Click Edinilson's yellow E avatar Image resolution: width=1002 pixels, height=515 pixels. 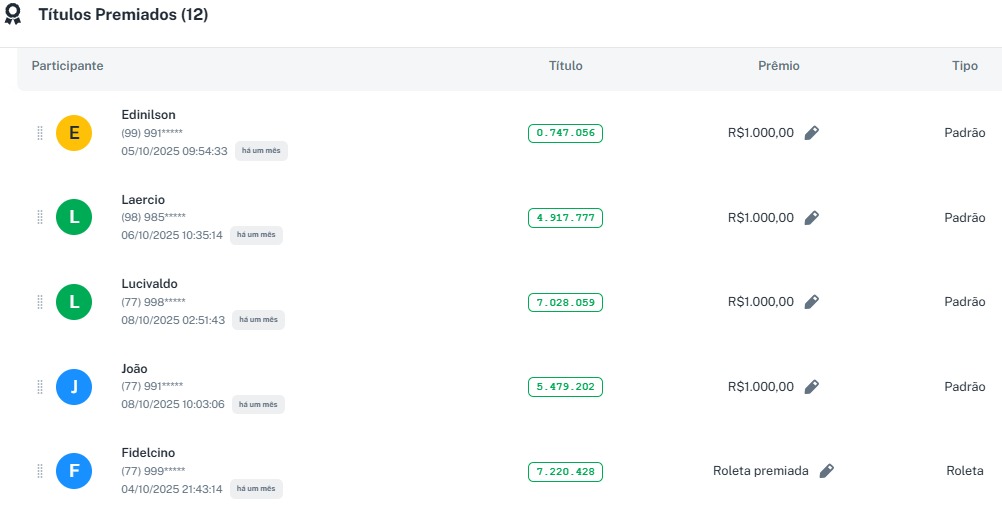(x=74, y=133)
